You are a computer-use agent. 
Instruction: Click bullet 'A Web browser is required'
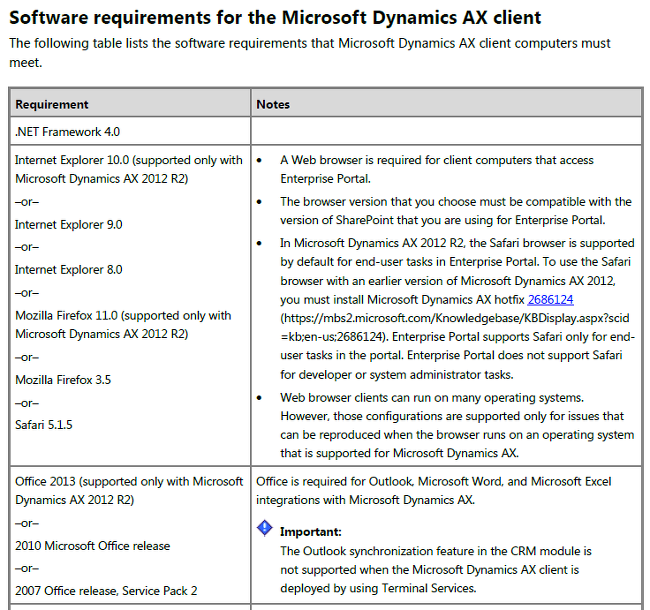pos(437,169)
